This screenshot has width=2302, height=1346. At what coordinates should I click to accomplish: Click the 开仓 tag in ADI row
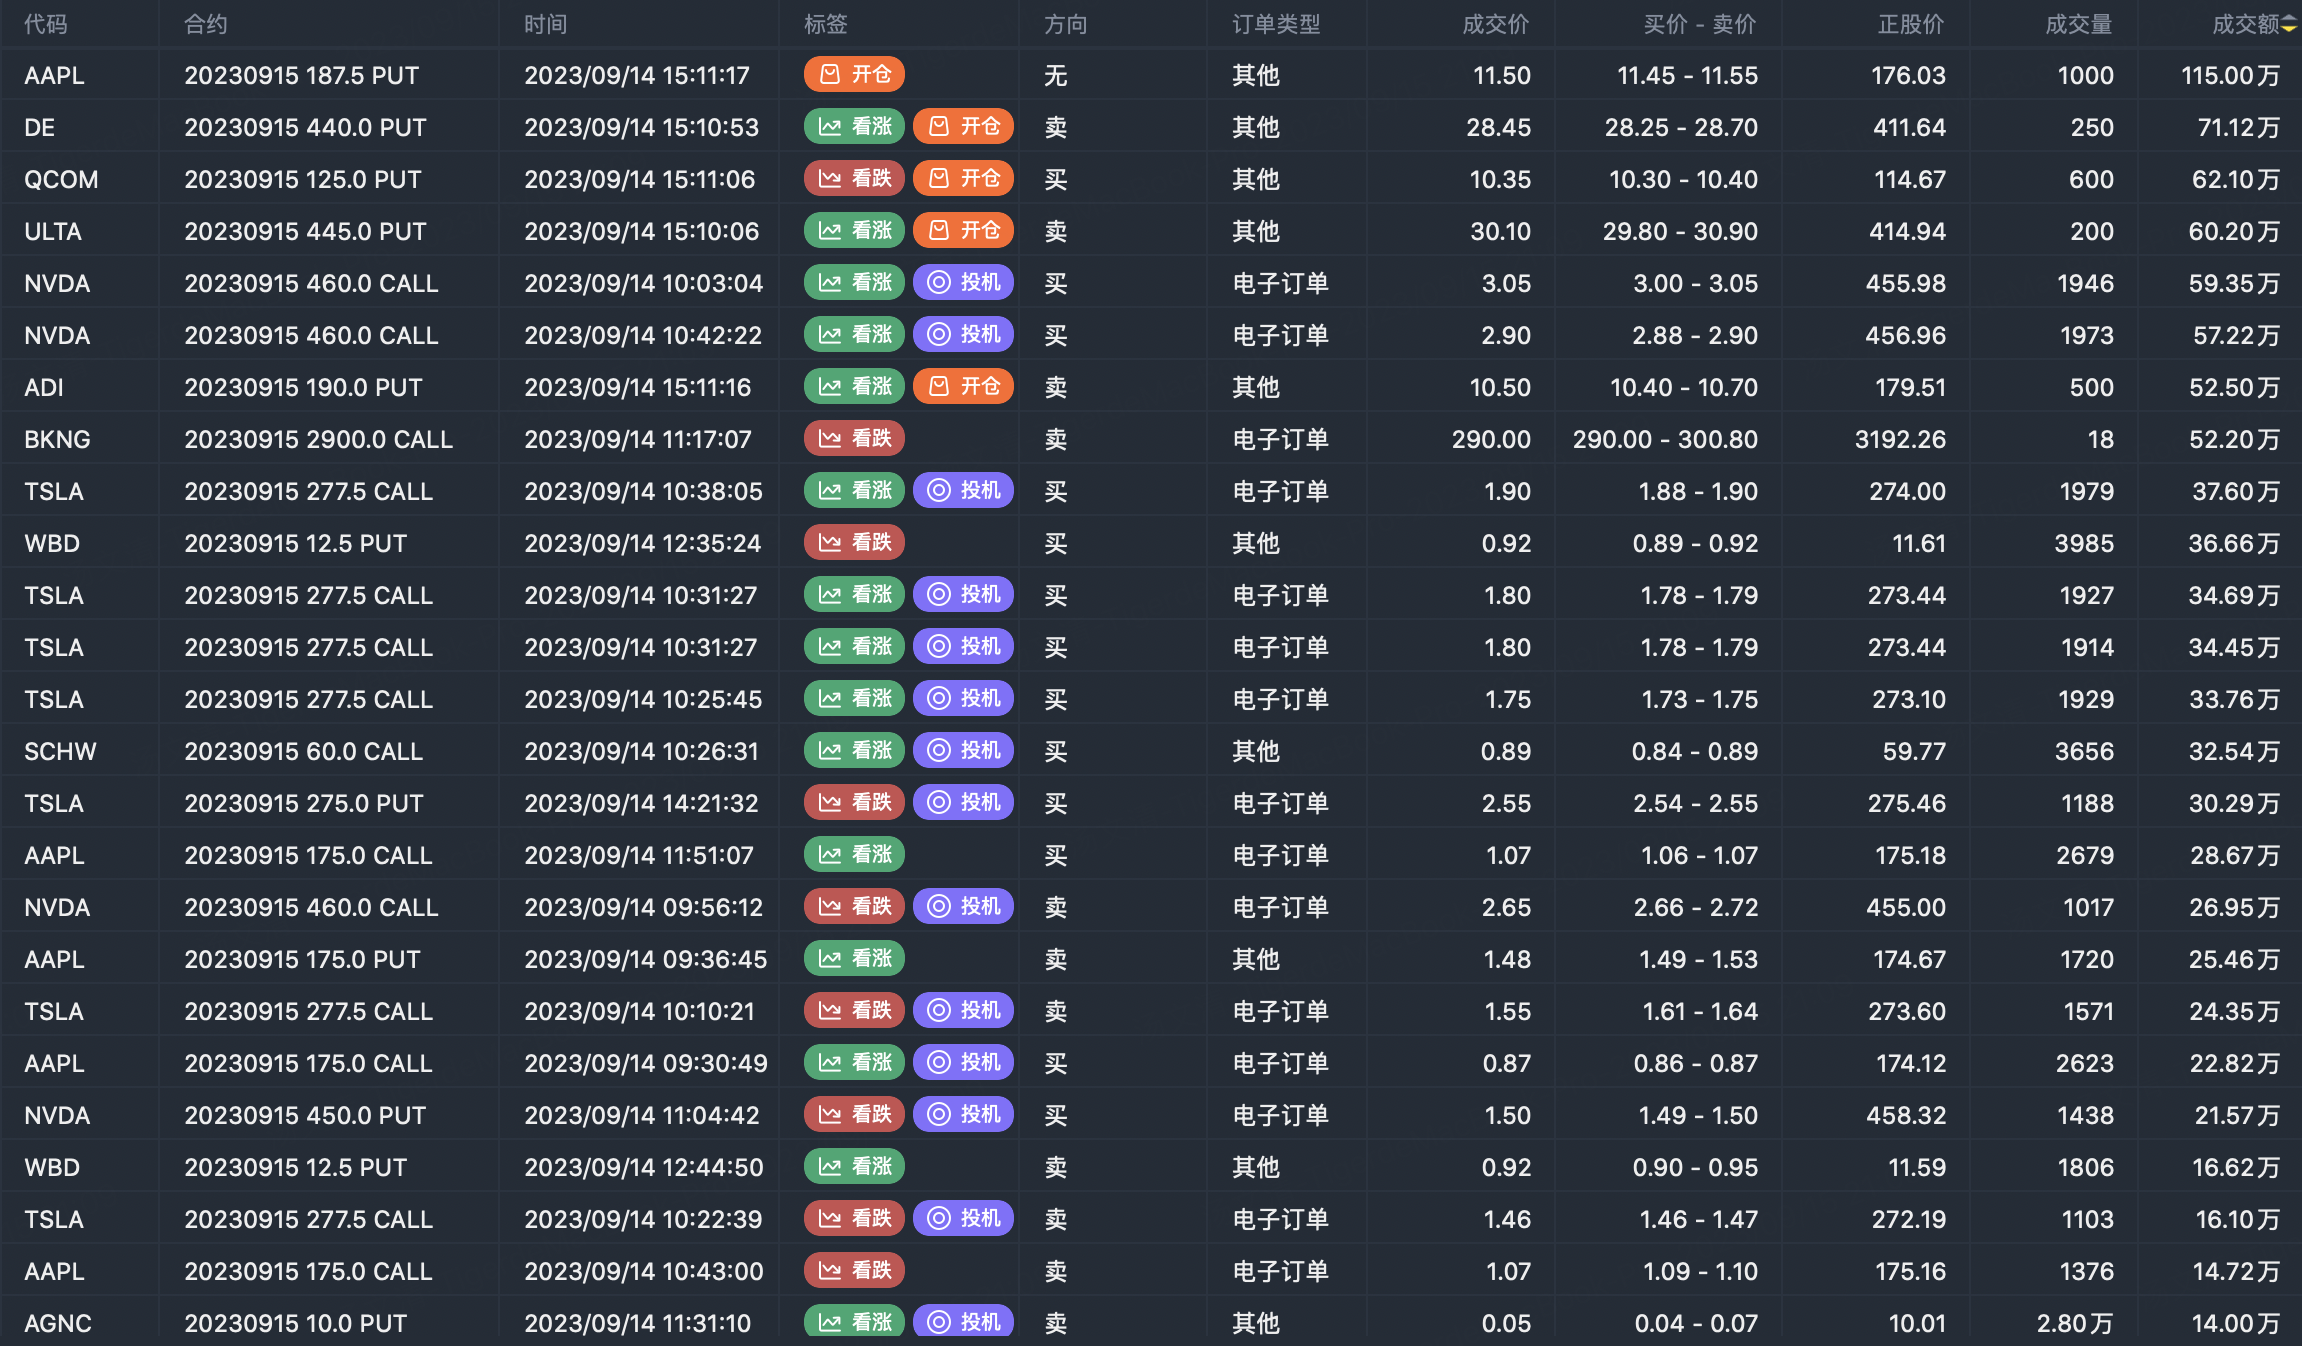(x=963, y=387)
